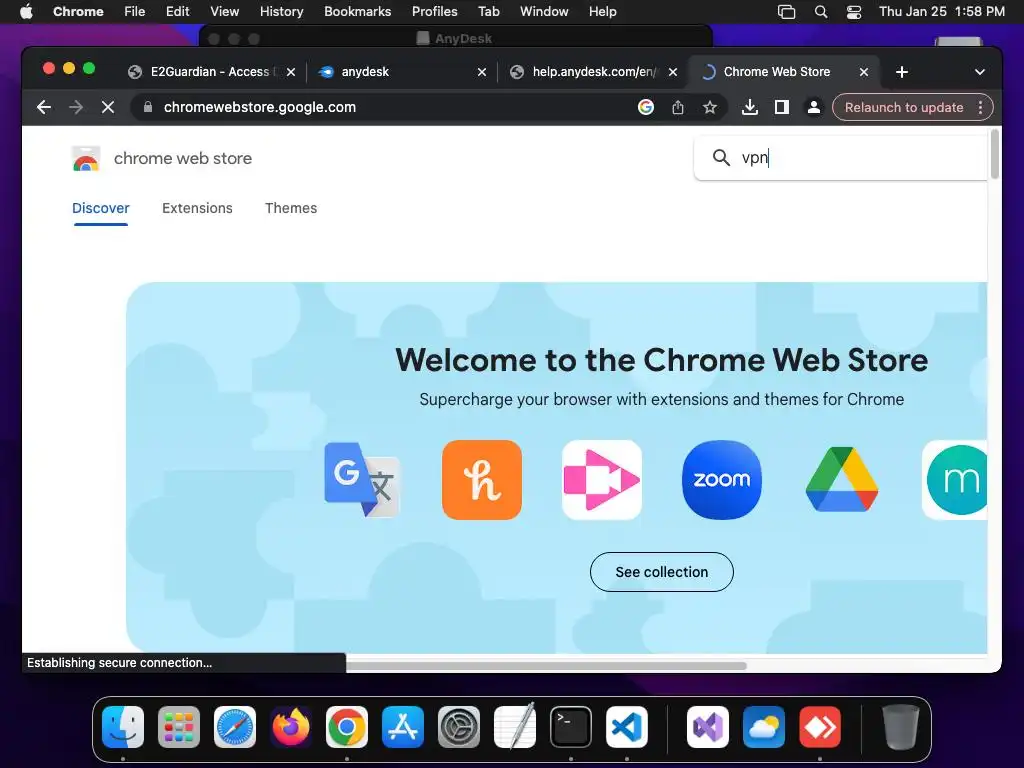Close the help.anydesk.com tab
The image size is (1024, 768).
point(673,72)
